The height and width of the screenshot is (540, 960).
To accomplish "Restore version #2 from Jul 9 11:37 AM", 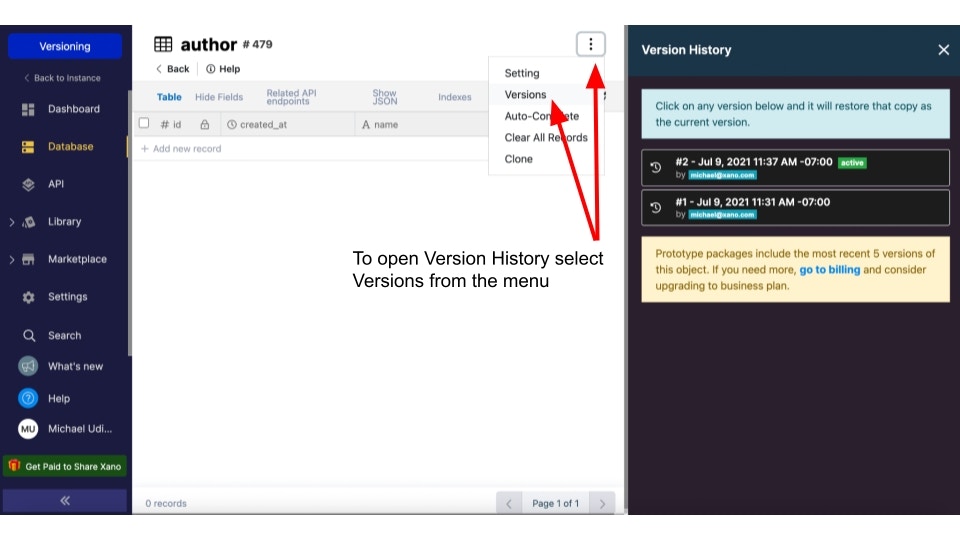I will tap(795, 168).
